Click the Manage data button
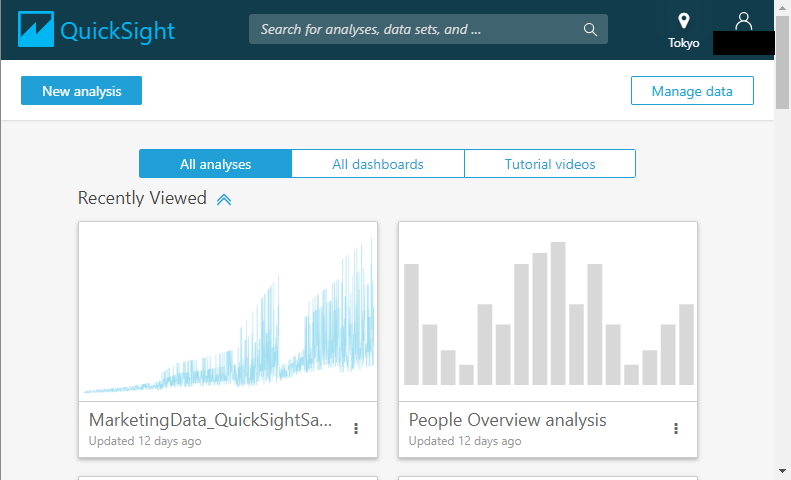791x480 pixels. (x=692, y=91)
